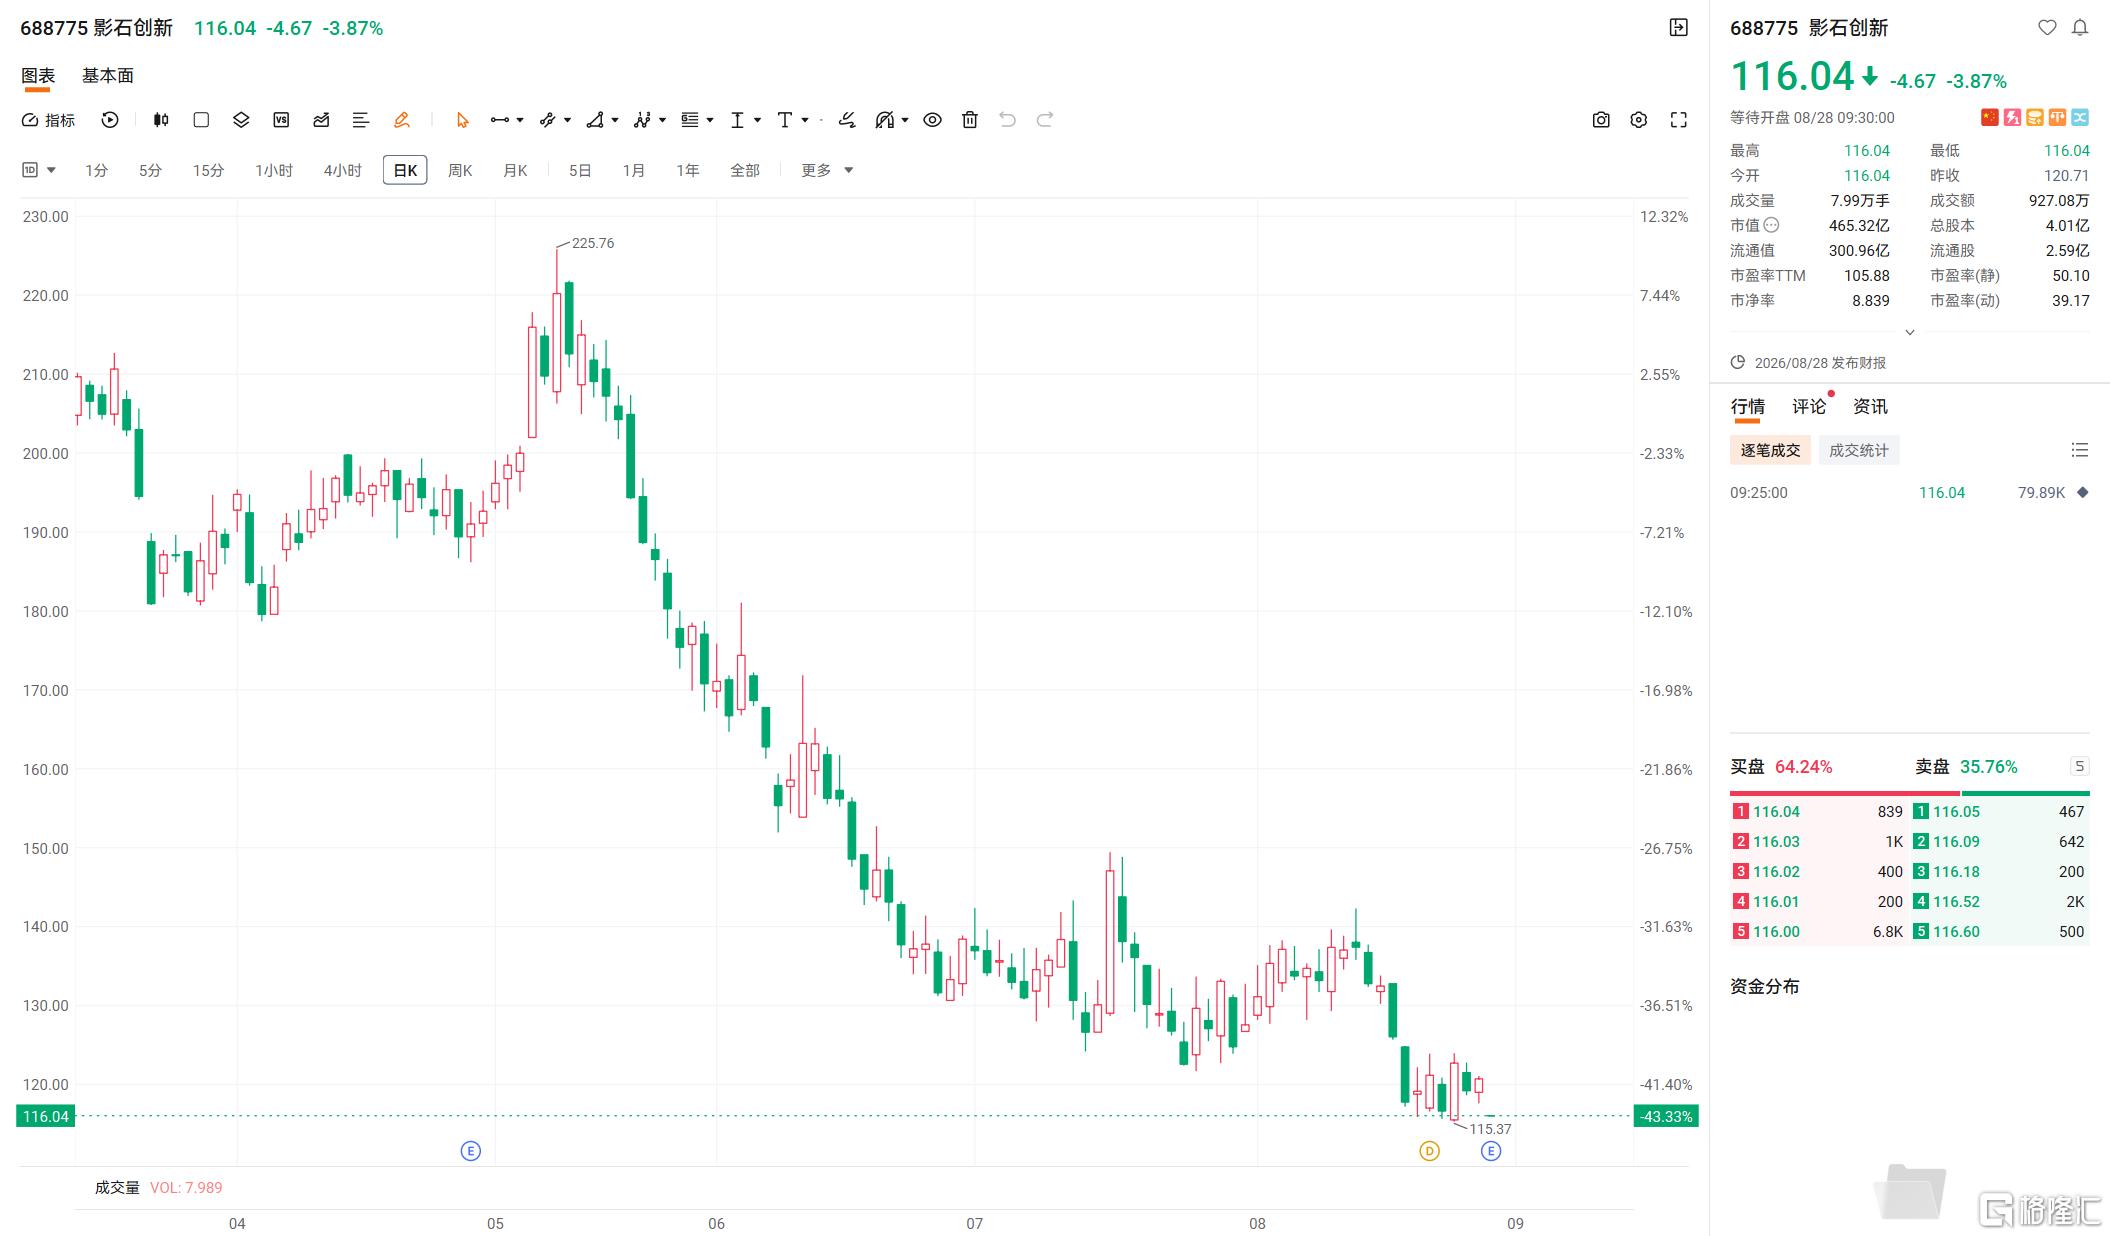The height and width of the screenshot is (1236, 2110).
Task: Click the yellow D dividend marker
Action: pos(1429,1151)
